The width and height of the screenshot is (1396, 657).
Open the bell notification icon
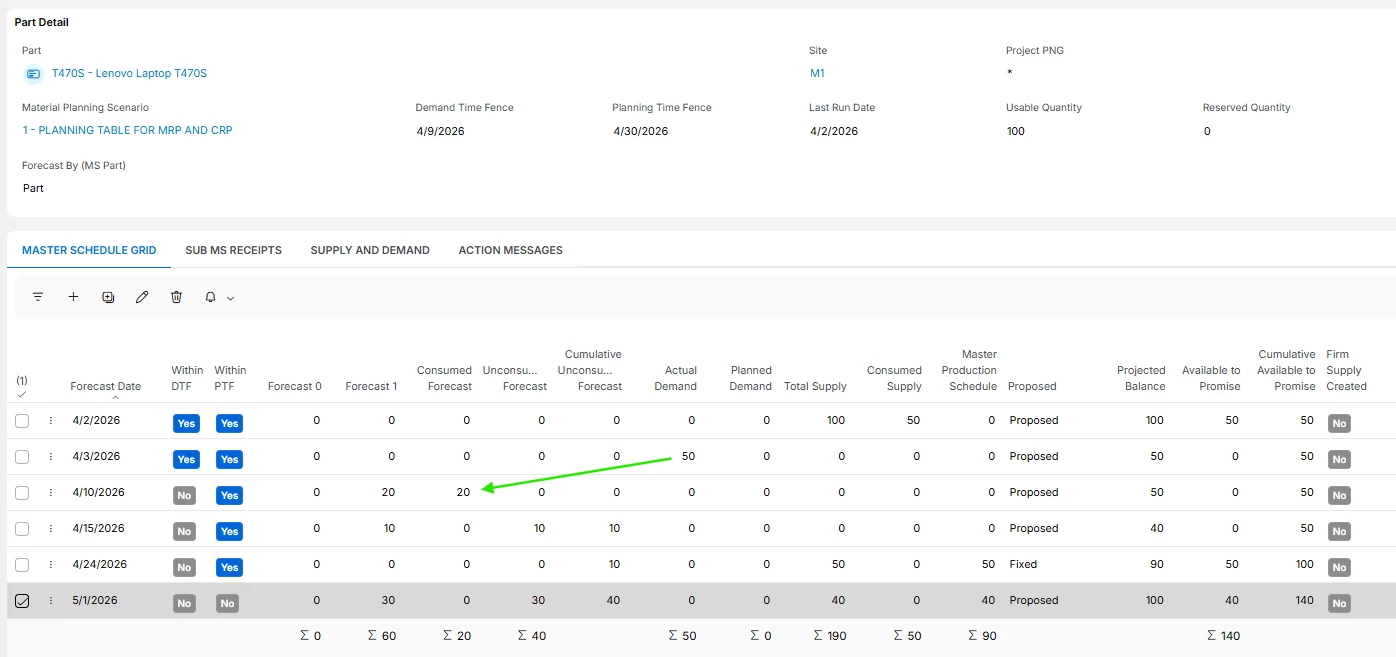pyautogui.click(x=211, y=297)
